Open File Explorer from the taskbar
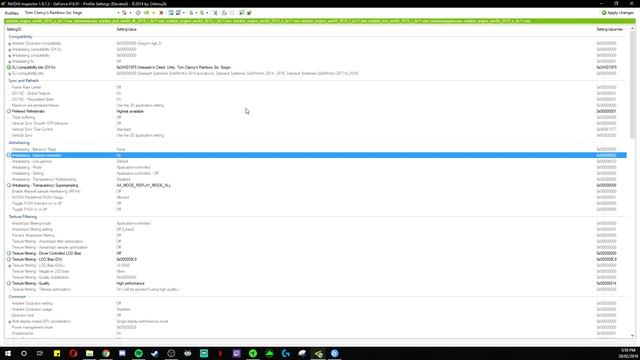Screen dimensions: 640x360 pos(89,353)
